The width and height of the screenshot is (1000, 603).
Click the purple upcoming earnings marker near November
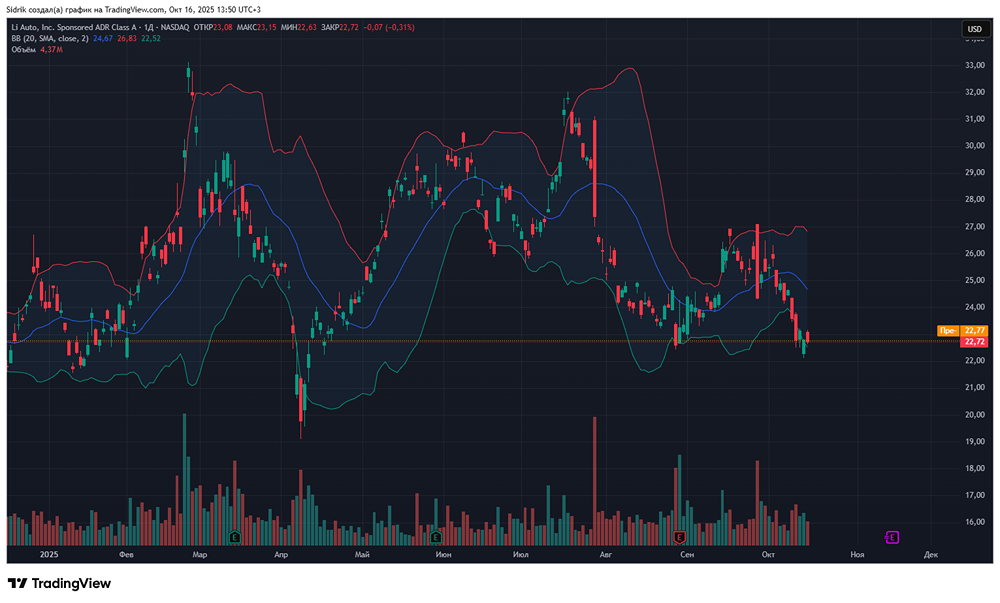[x=892, y=537]
